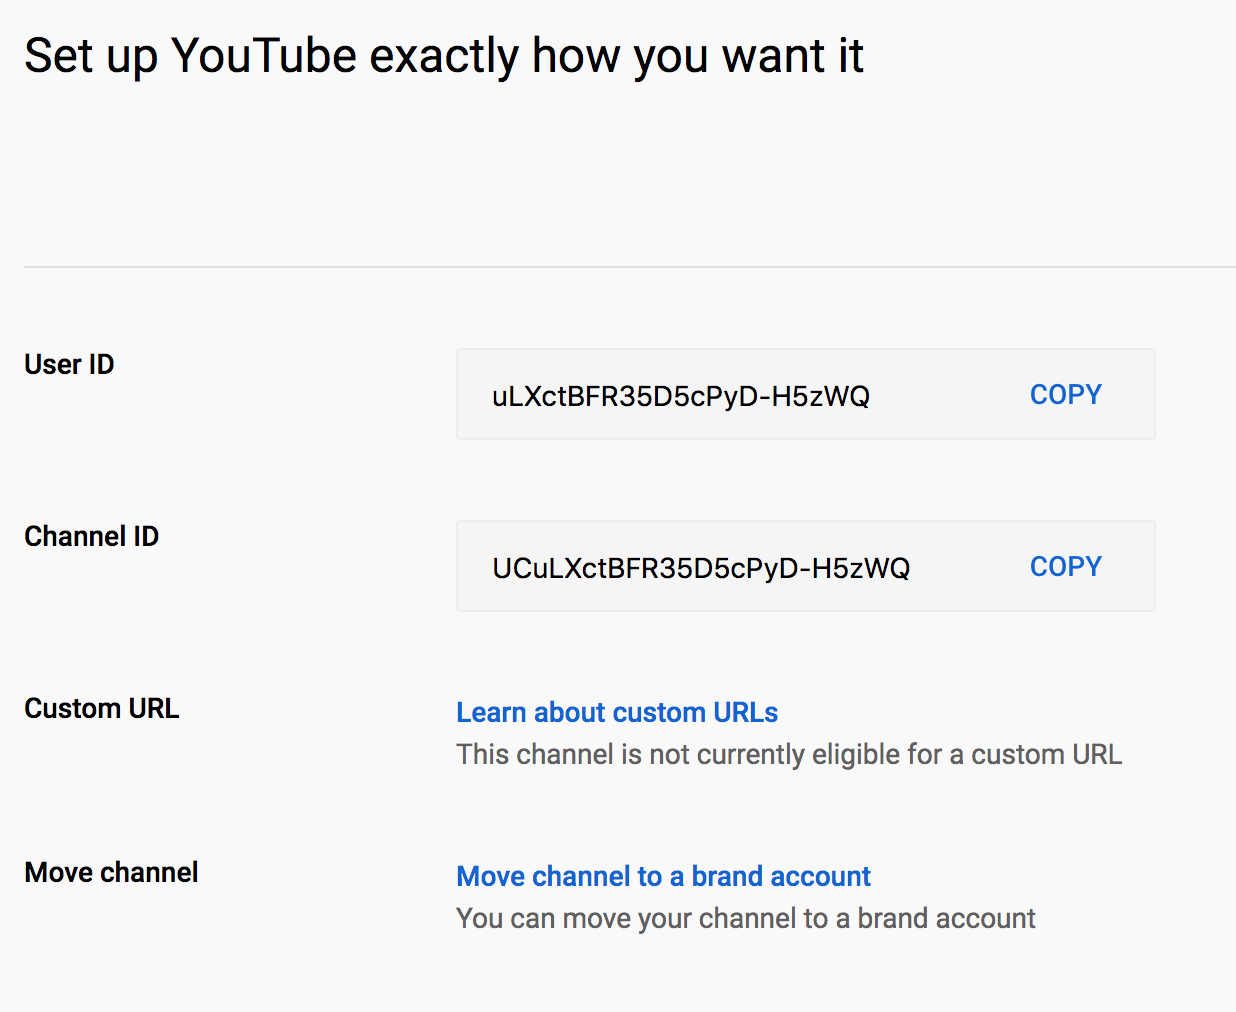The width and height of the screenshot is (1236, 1012).
Task: Click the bold Channel ID label
Action: pos(91,536)
